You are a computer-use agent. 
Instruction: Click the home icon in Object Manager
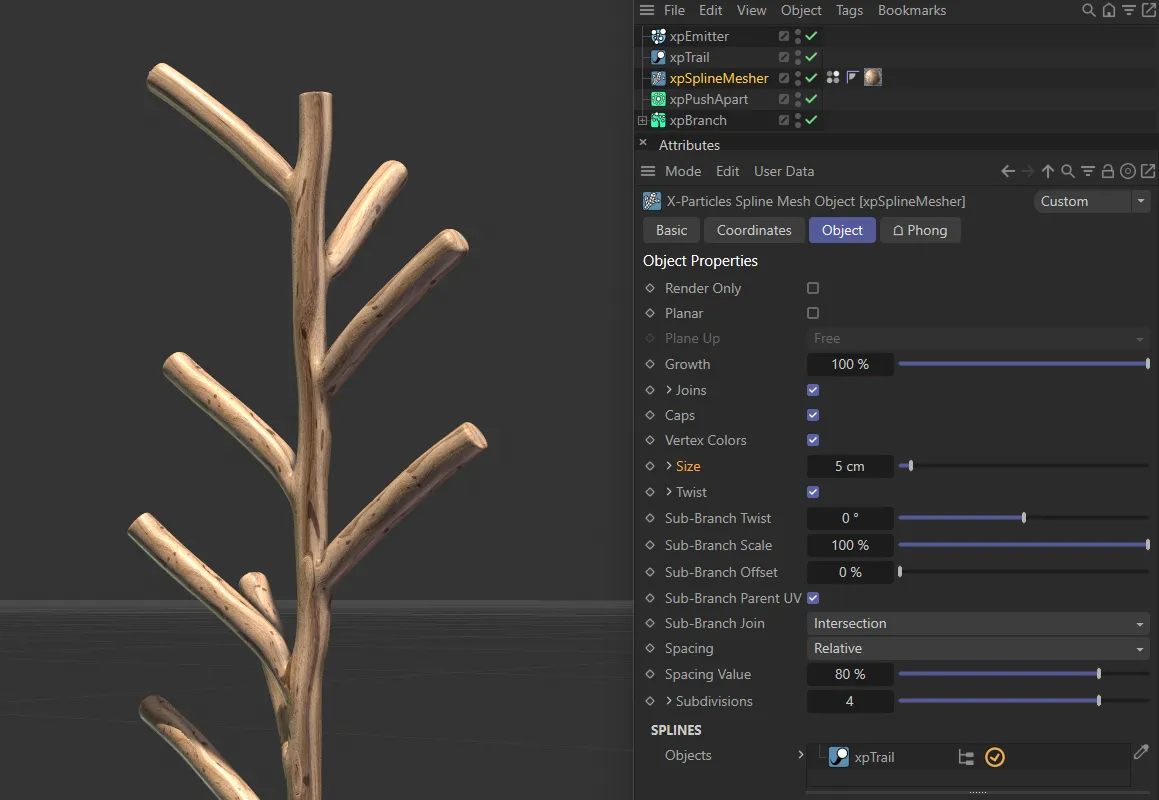1109,10
